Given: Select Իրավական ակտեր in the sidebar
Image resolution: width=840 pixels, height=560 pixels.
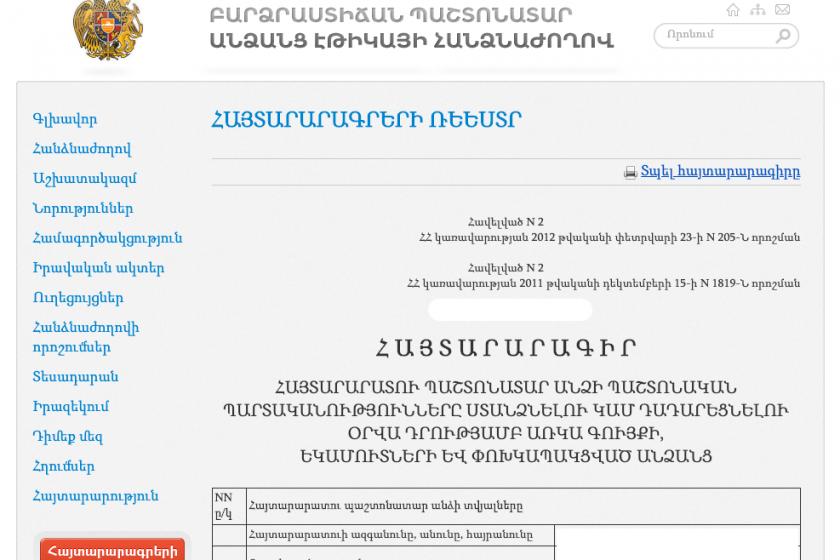Looking at the screenshot, I should [99, 268].
